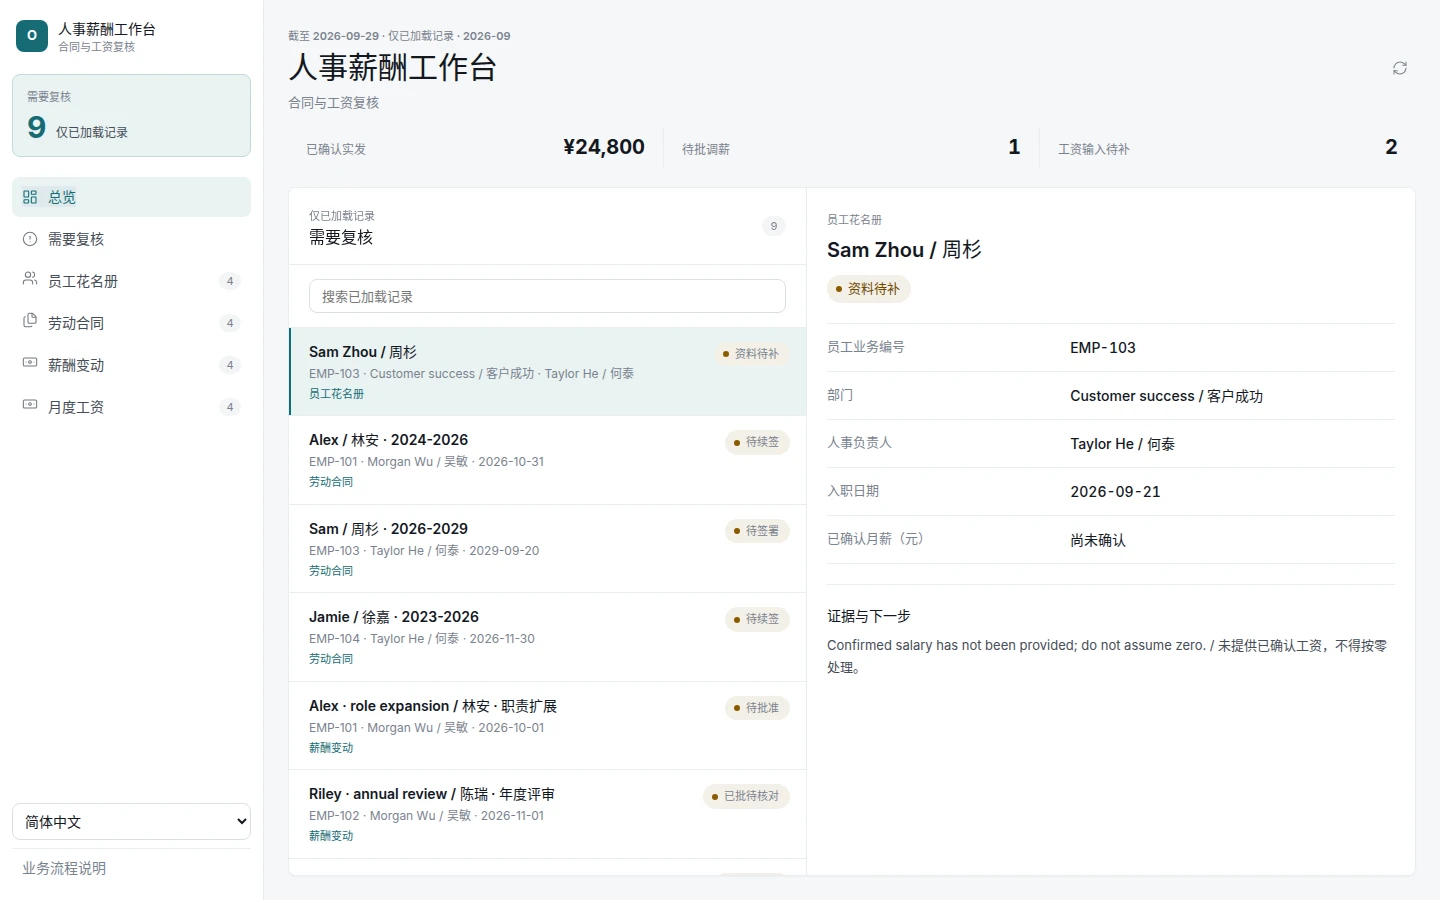
Task: Click the 需要复核 summary card showing 9
Action: point(131,115)
